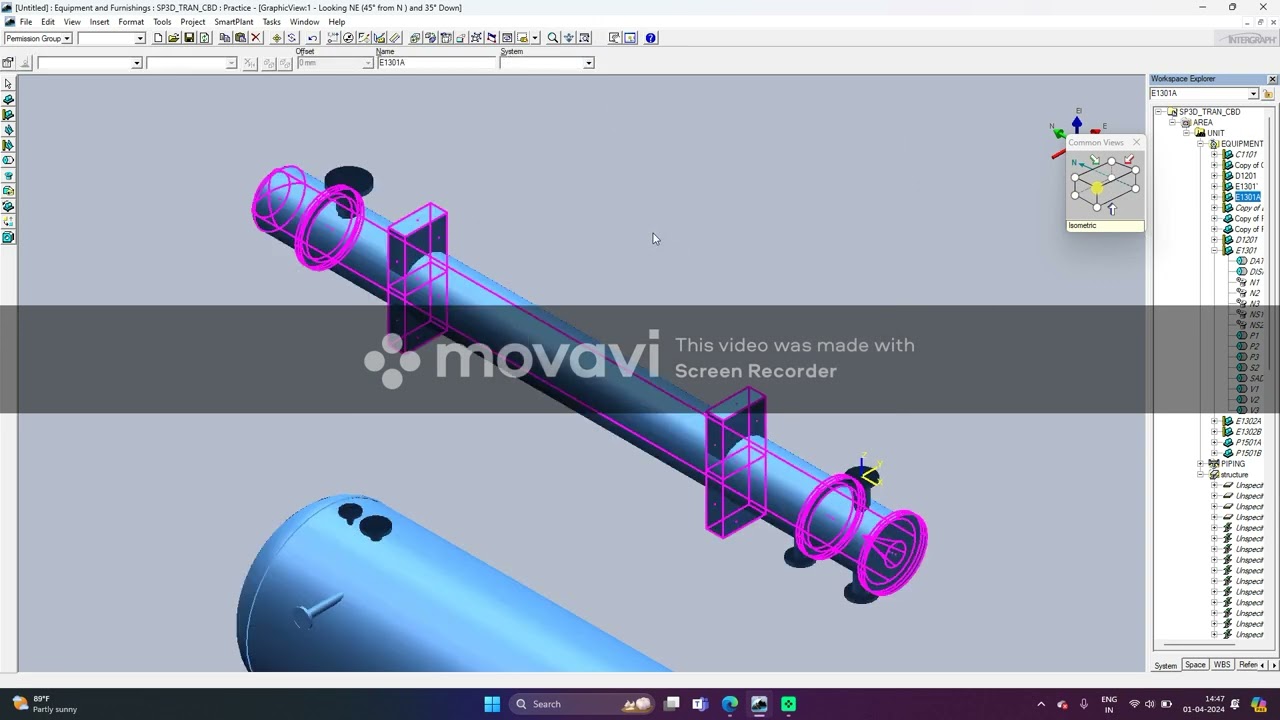The width and height of the screenshot is (1280, 720).
Task: Click the Windows Start button
Action: (x=492, y=704)
